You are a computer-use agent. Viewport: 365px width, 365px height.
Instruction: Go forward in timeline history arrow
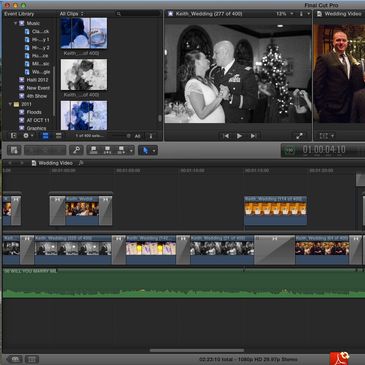click(x=22, y=163)
